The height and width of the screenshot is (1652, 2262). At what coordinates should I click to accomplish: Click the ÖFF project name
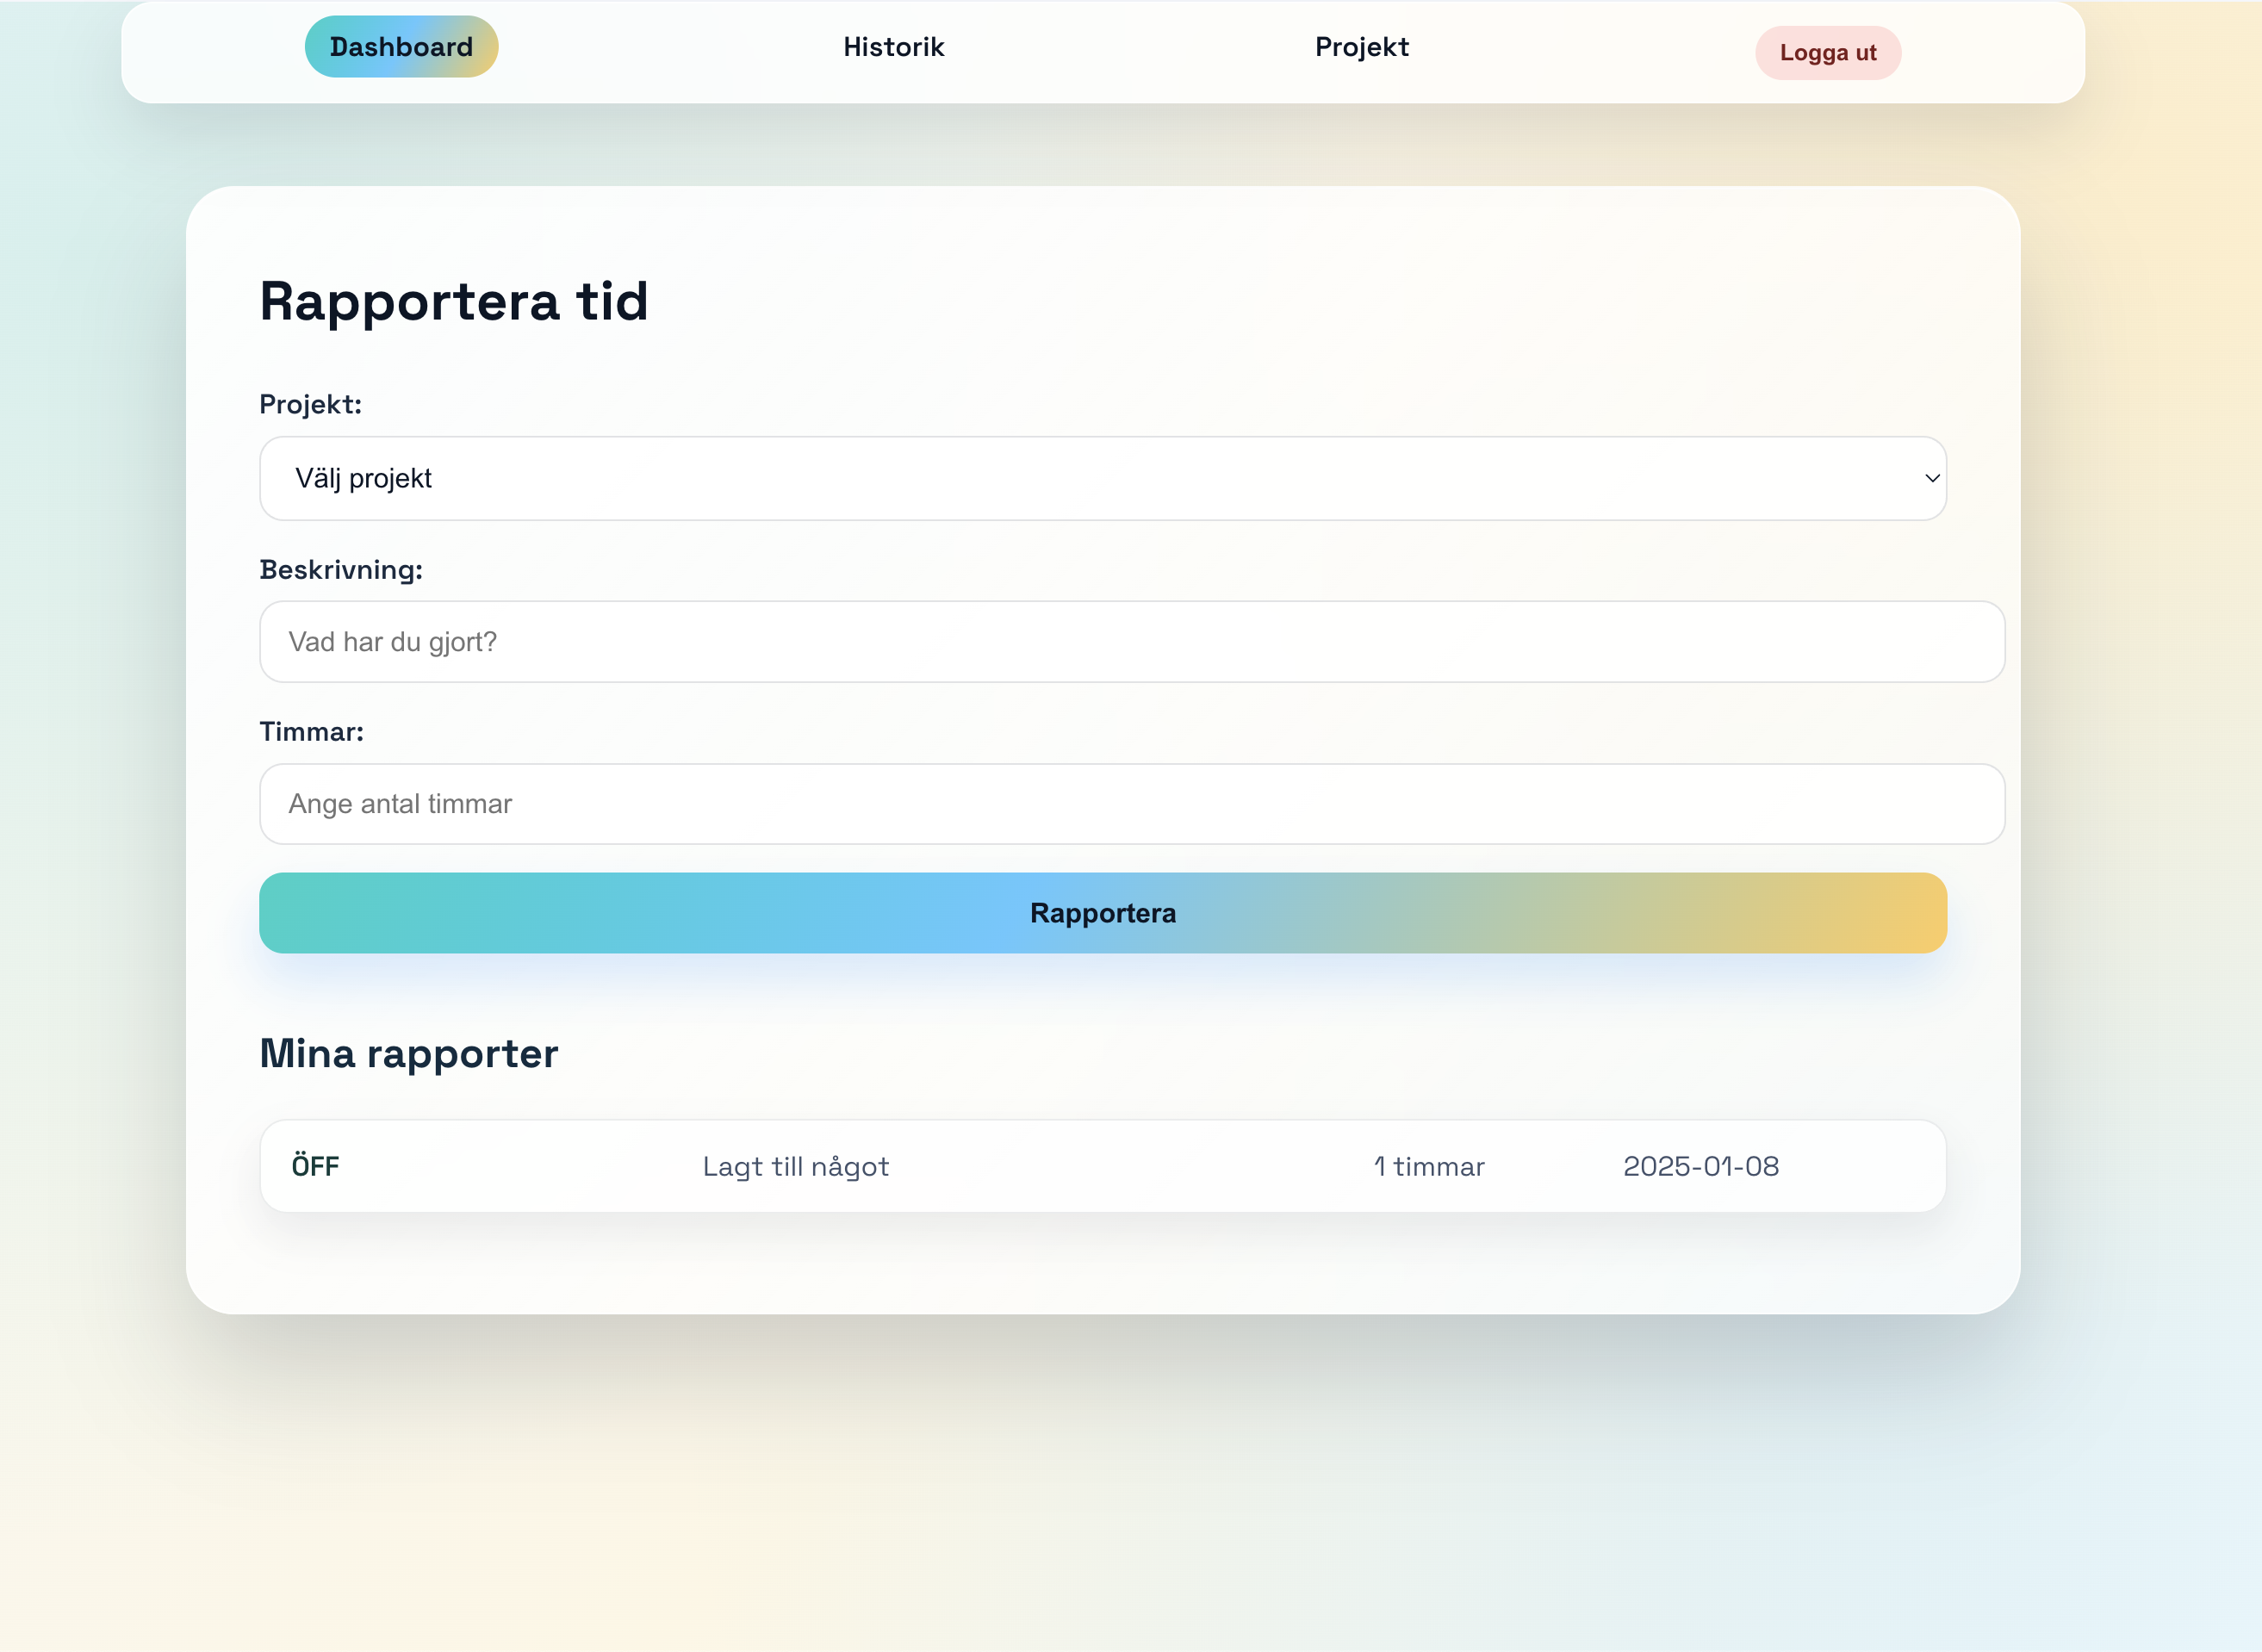pos(315,1166)
